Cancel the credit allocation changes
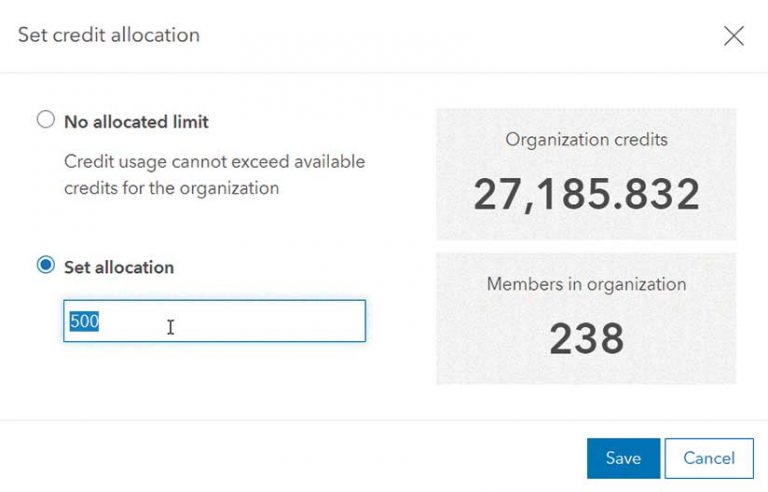 (x=709, y=458)
